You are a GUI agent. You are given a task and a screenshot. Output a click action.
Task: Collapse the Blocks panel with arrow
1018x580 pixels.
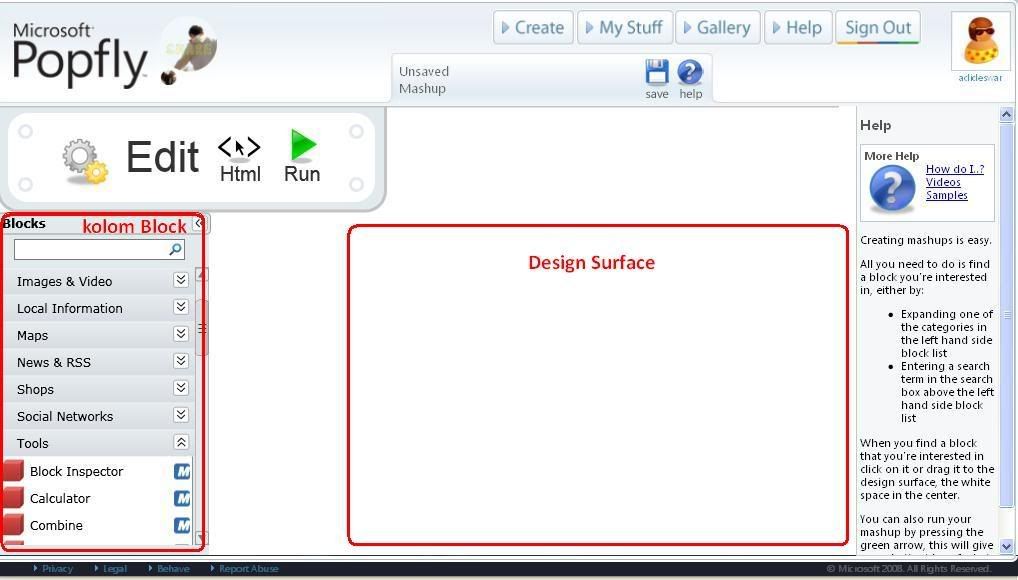tap(200, 223)
